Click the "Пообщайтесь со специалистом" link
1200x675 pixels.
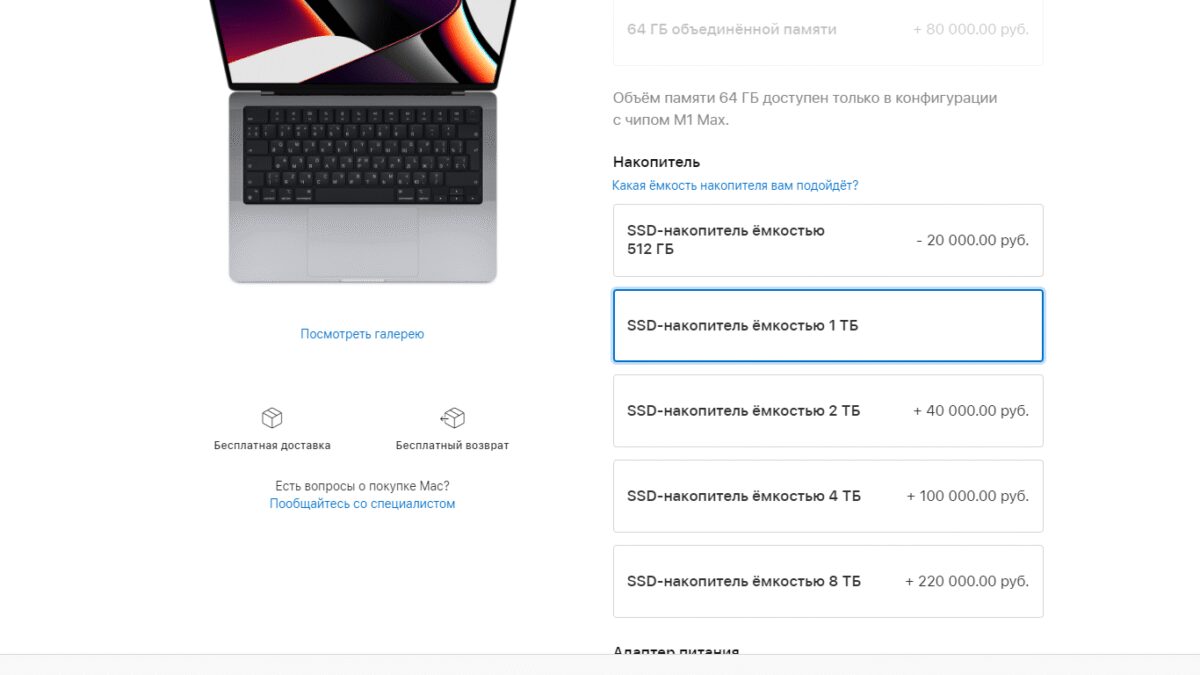362,504
